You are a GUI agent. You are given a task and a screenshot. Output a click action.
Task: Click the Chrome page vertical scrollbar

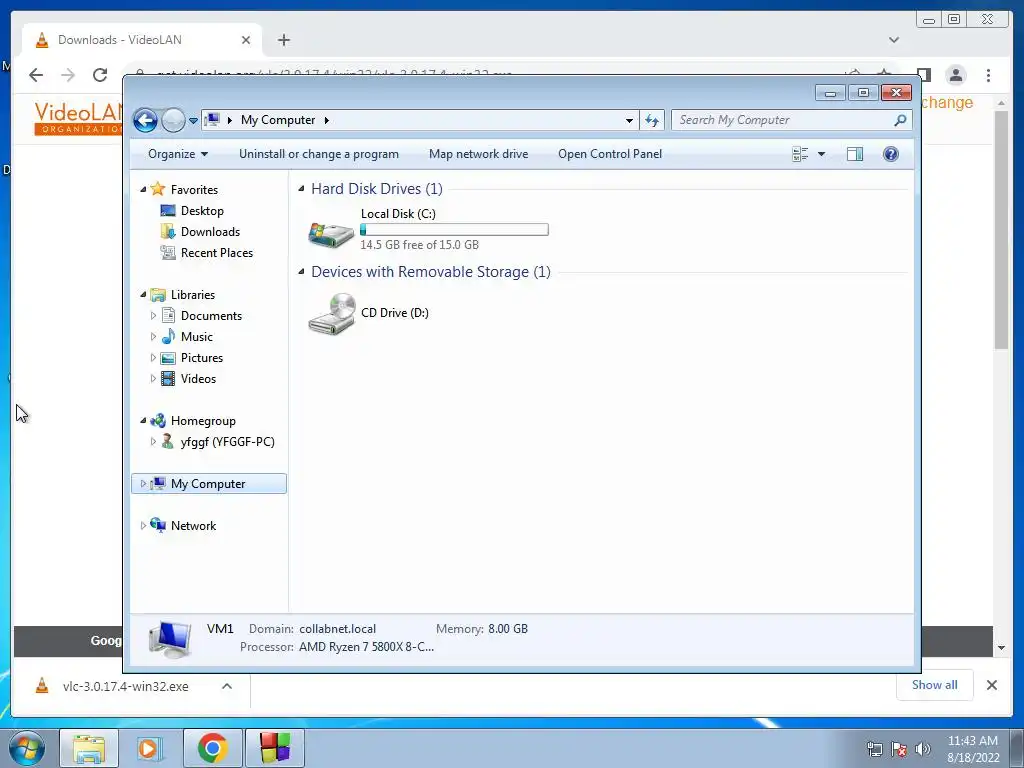pos(1001,230)
